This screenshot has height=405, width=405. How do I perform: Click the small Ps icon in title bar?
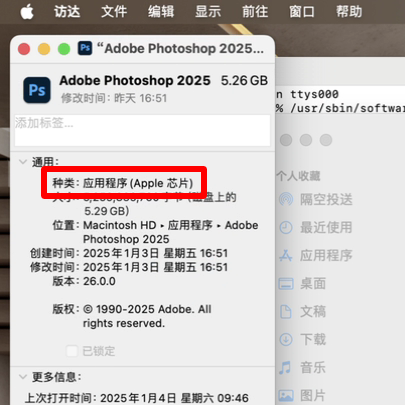[x=85, y=48]
